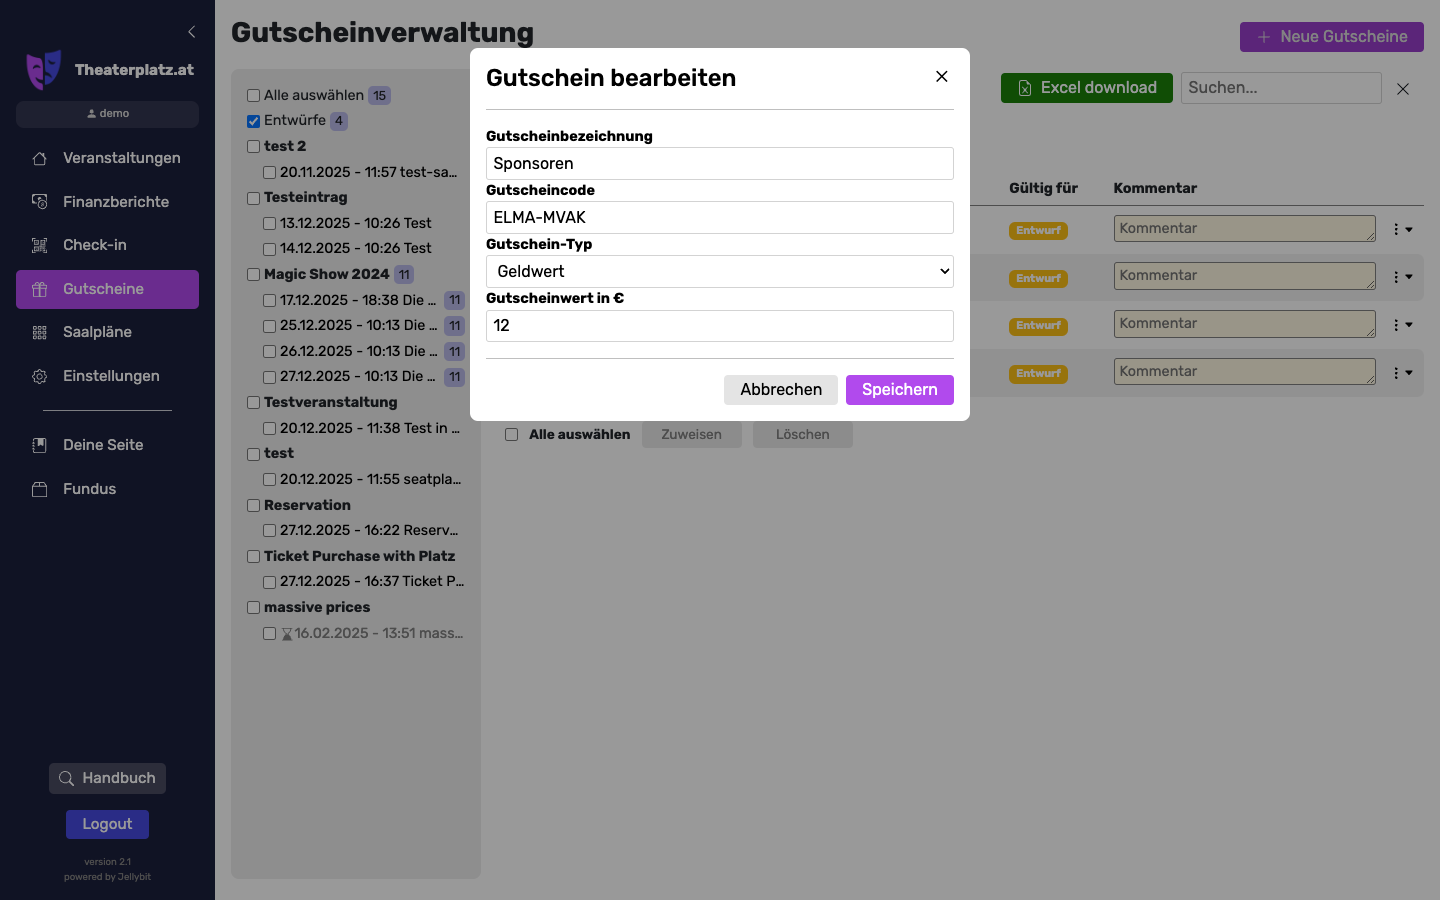Open the Gutschein-Typ dropdown
The image size is (1440, 900).
click(x=720, y=272)
